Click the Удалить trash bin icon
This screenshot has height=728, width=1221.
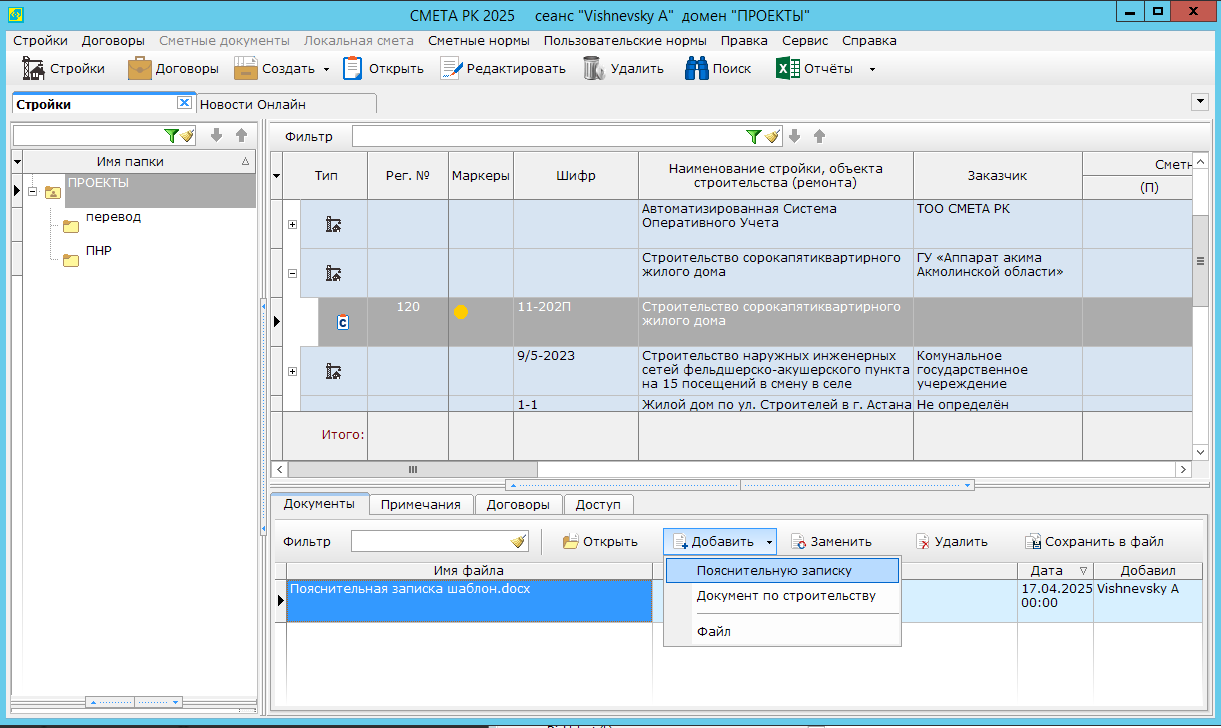(593, 69)
